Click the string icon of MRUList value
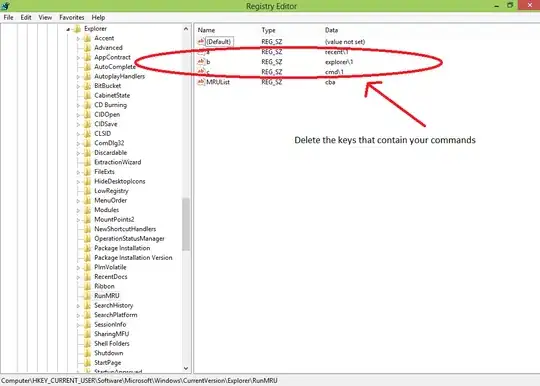 point(201,82)
